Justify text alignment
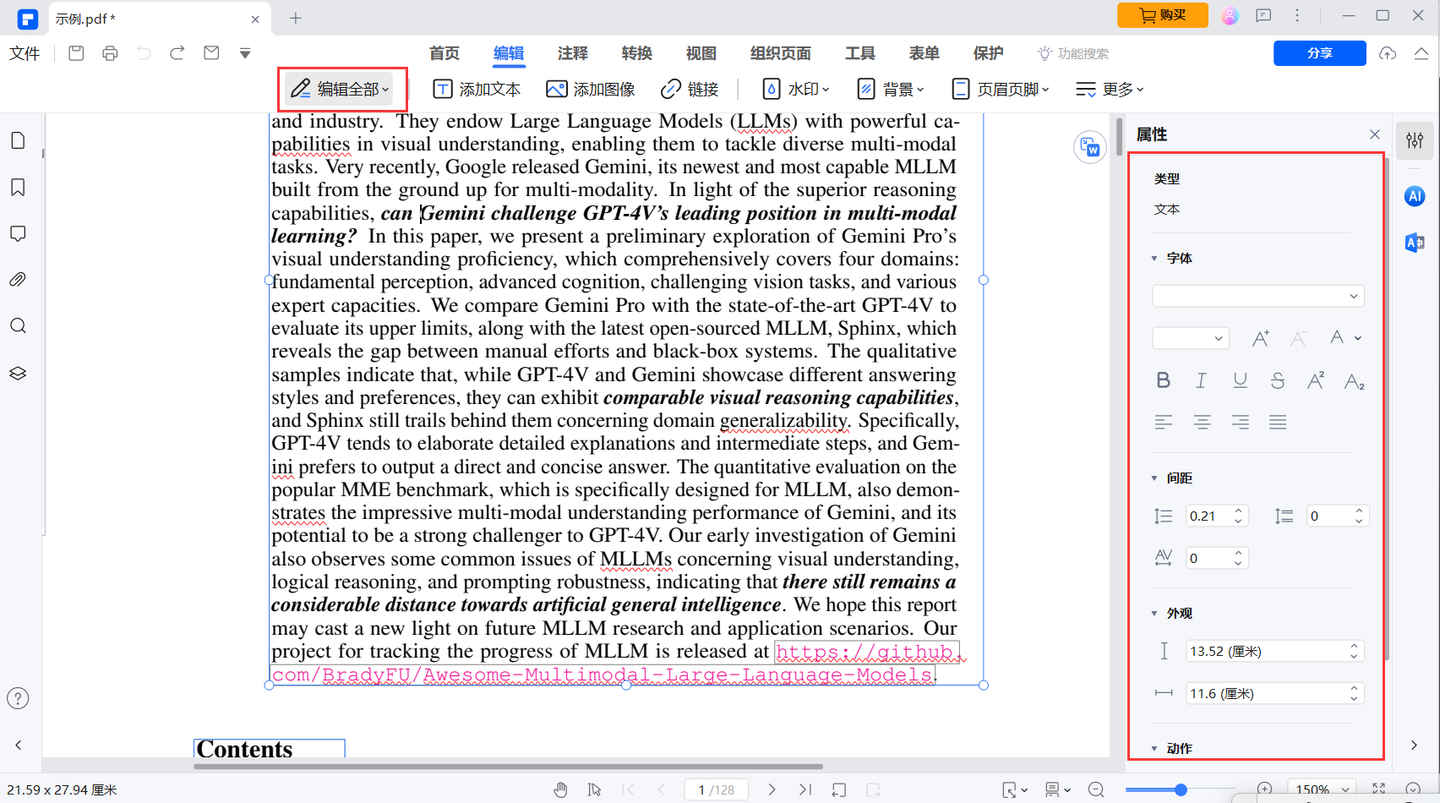The image size is (1440, 803). (x=1278, y=423)
